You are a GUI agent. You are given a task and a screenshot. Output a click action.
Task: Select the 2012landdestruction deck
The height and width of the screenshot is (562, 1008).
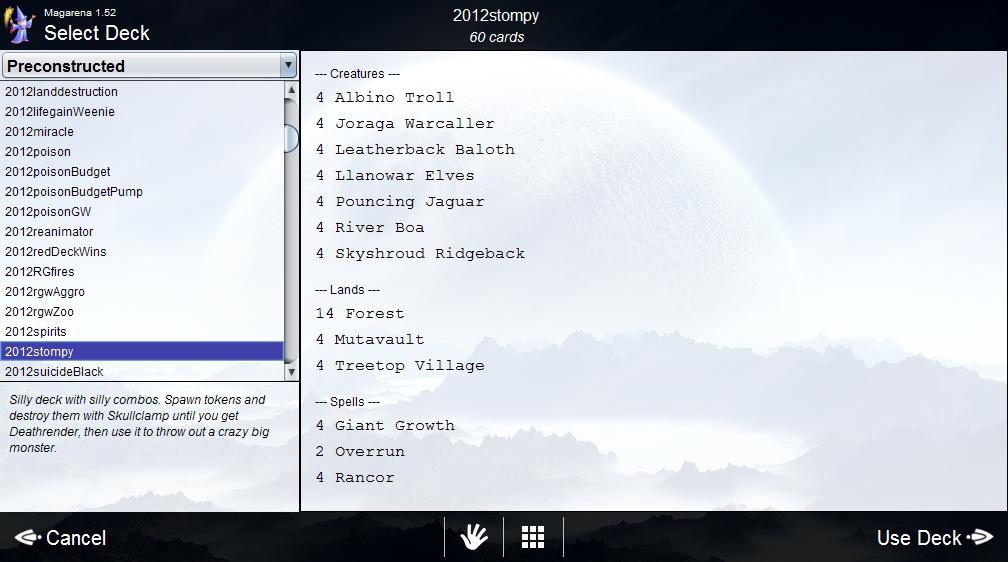(x=61, y=92)
